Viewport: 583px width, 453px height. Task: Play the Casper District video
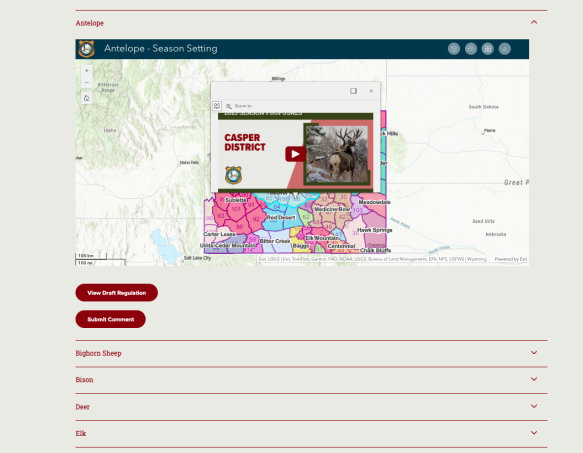tap(295, 154)
